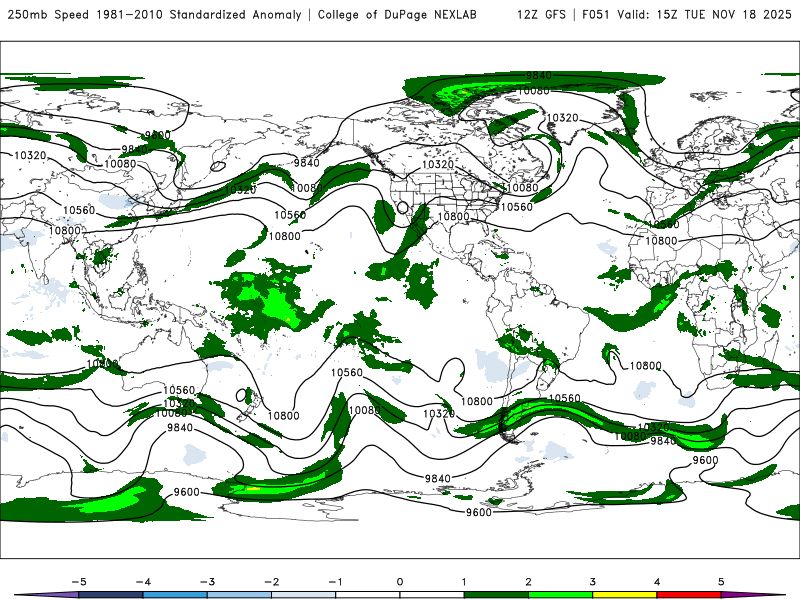Viewport: 800px width, 600px height.
Task: Click the "9600" contour label south of Africa
Action: pyautogui.click(x=705, y=460)
